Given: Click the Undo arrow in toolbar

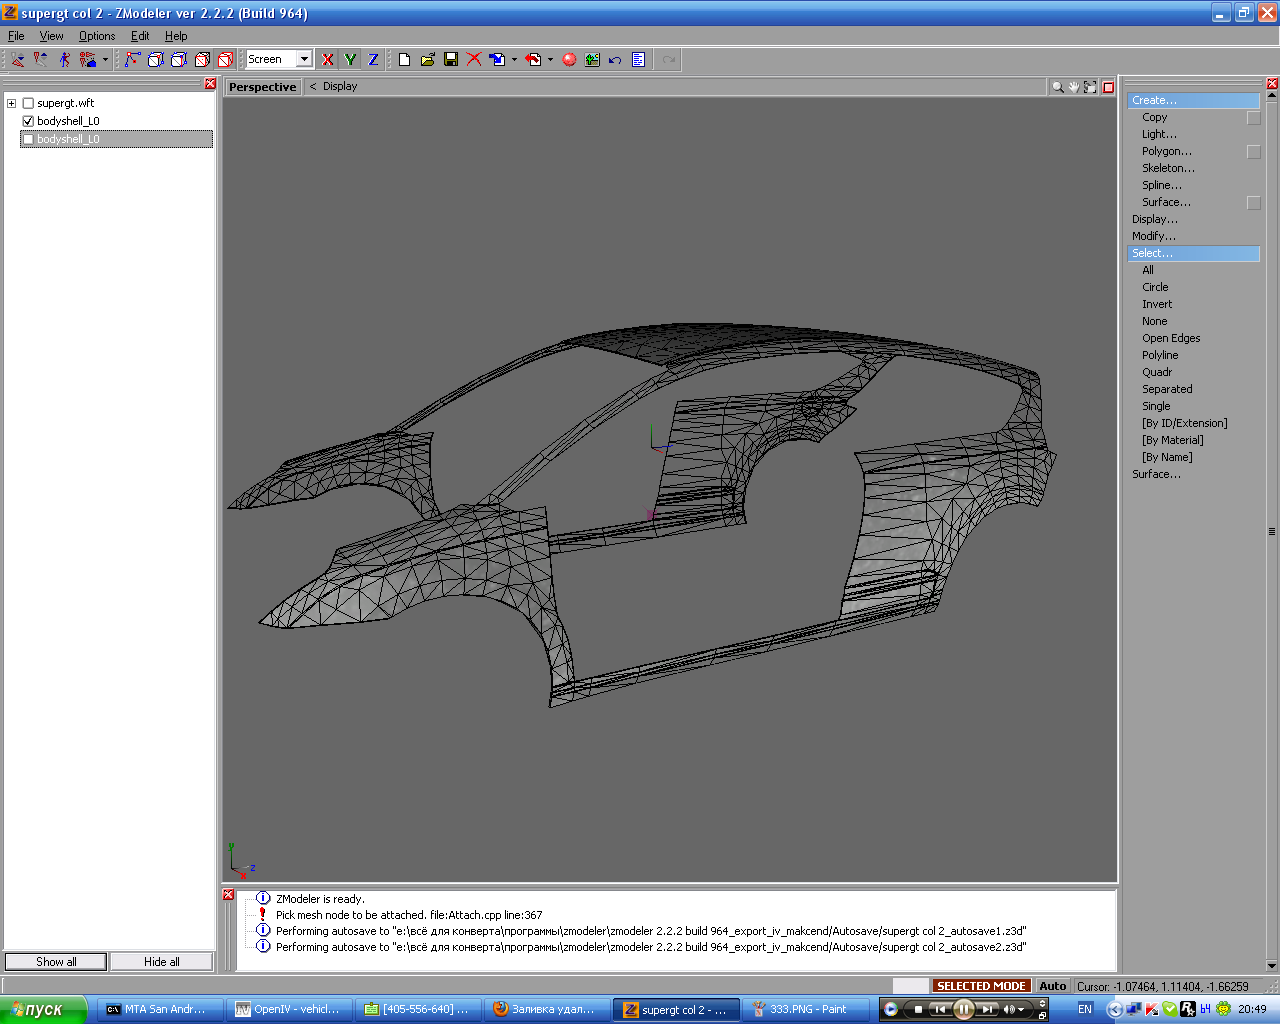Looking at the screenshot, I should click(x=615, y=60).
